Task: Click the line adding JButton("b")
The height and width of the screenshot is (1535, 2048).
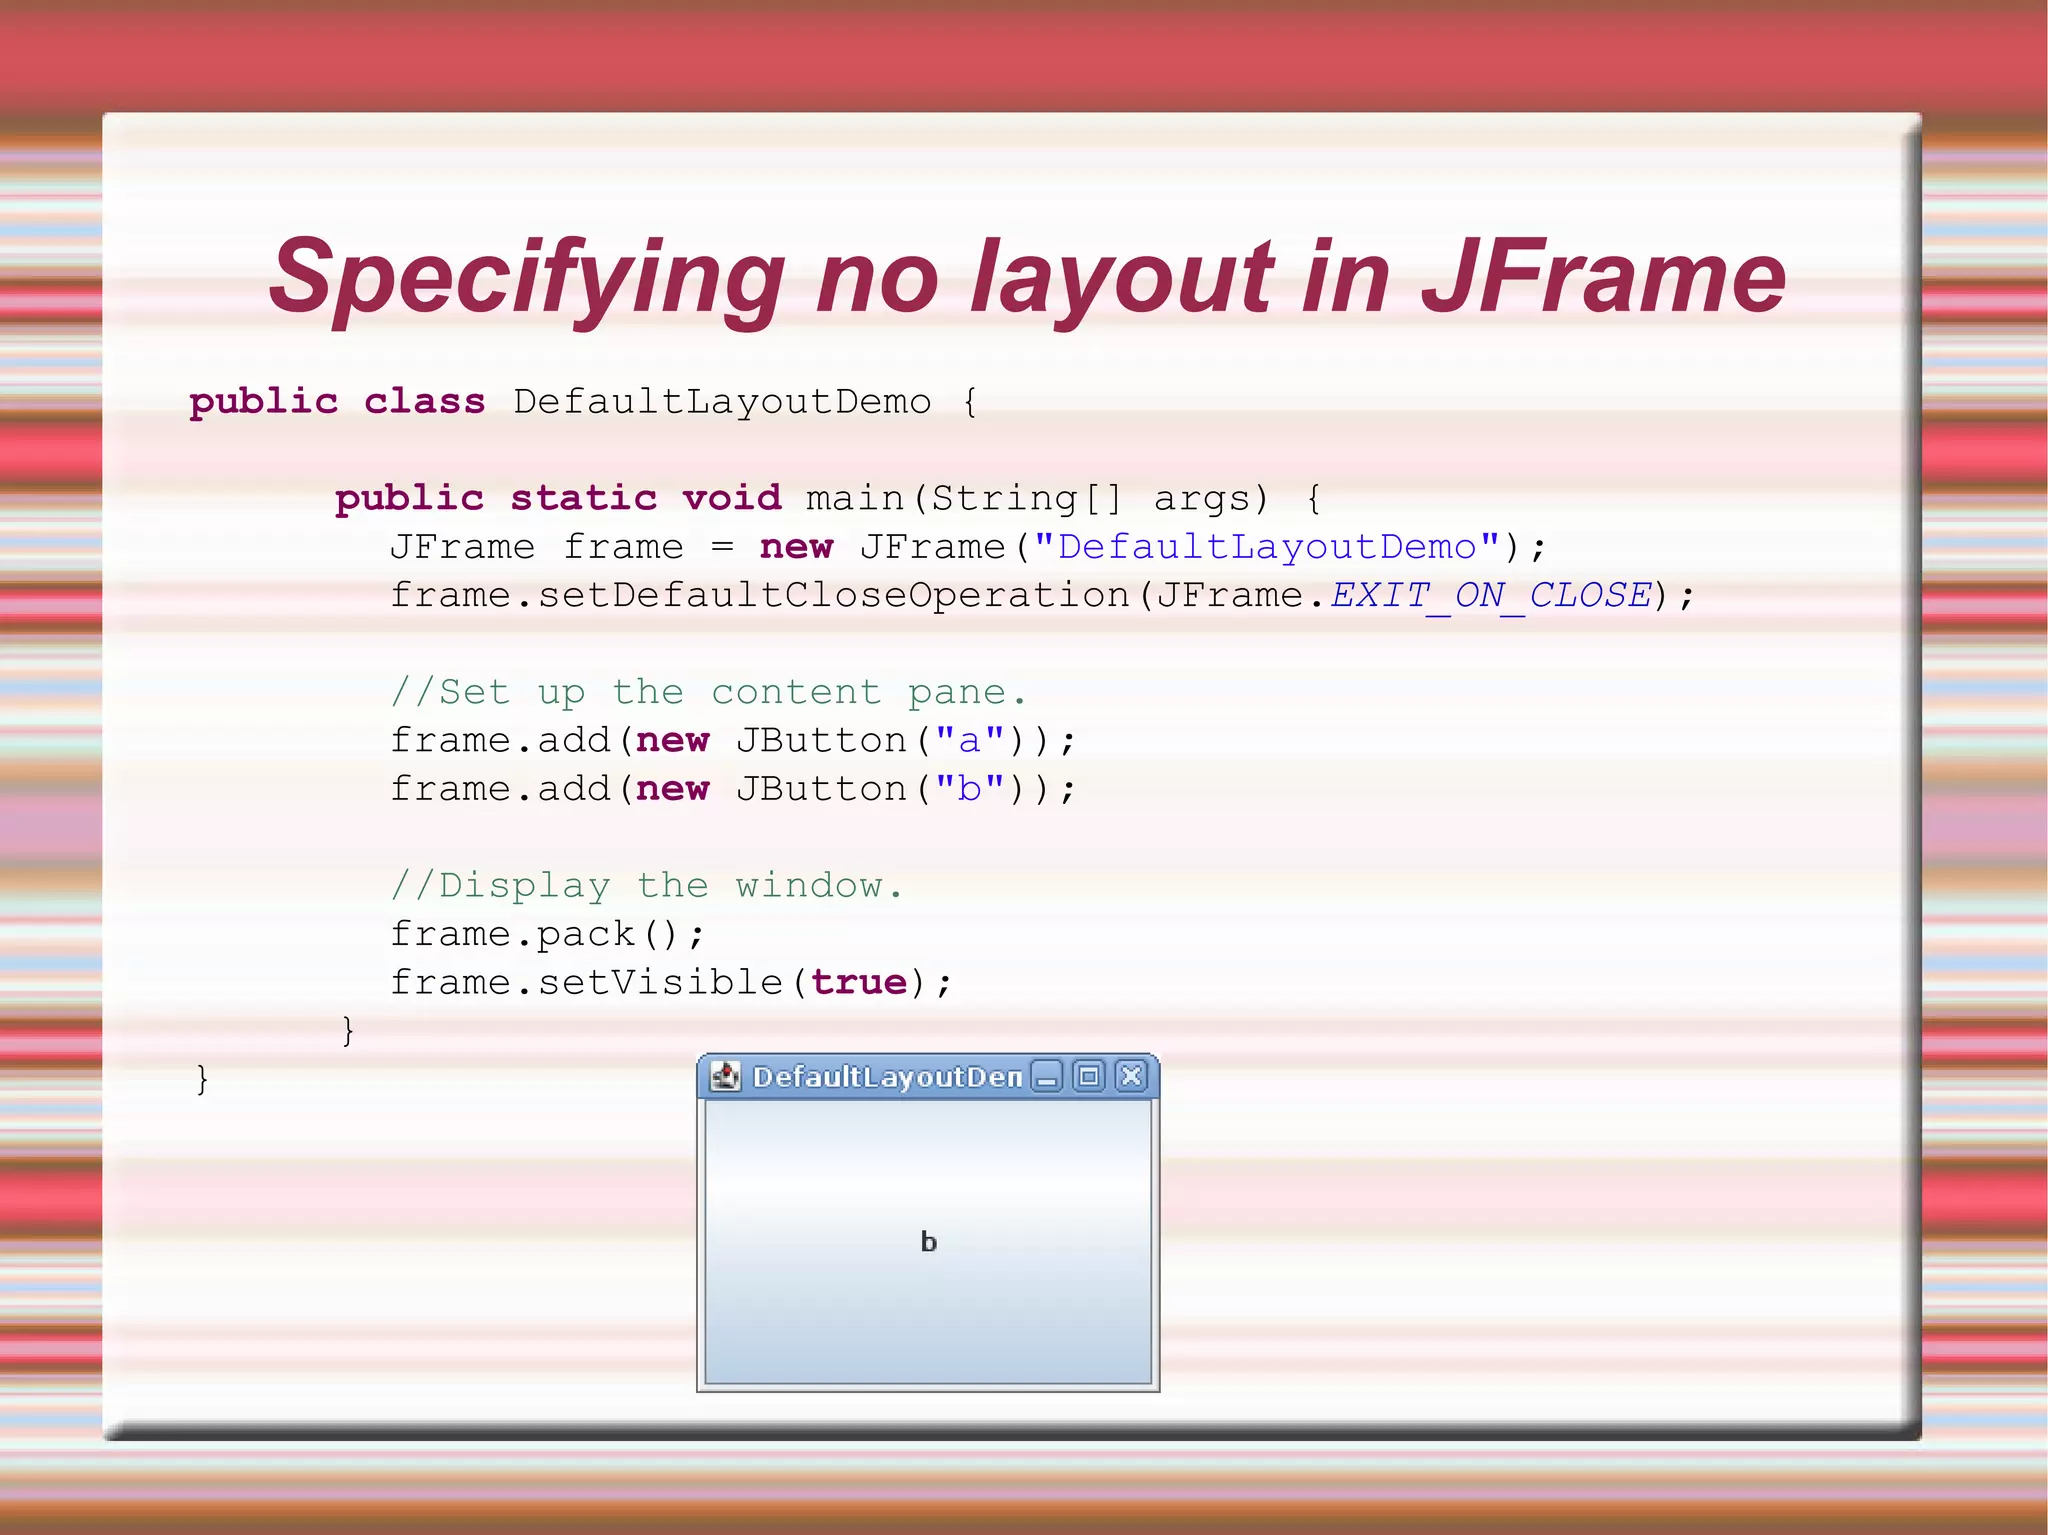Action: pos(733,789)
